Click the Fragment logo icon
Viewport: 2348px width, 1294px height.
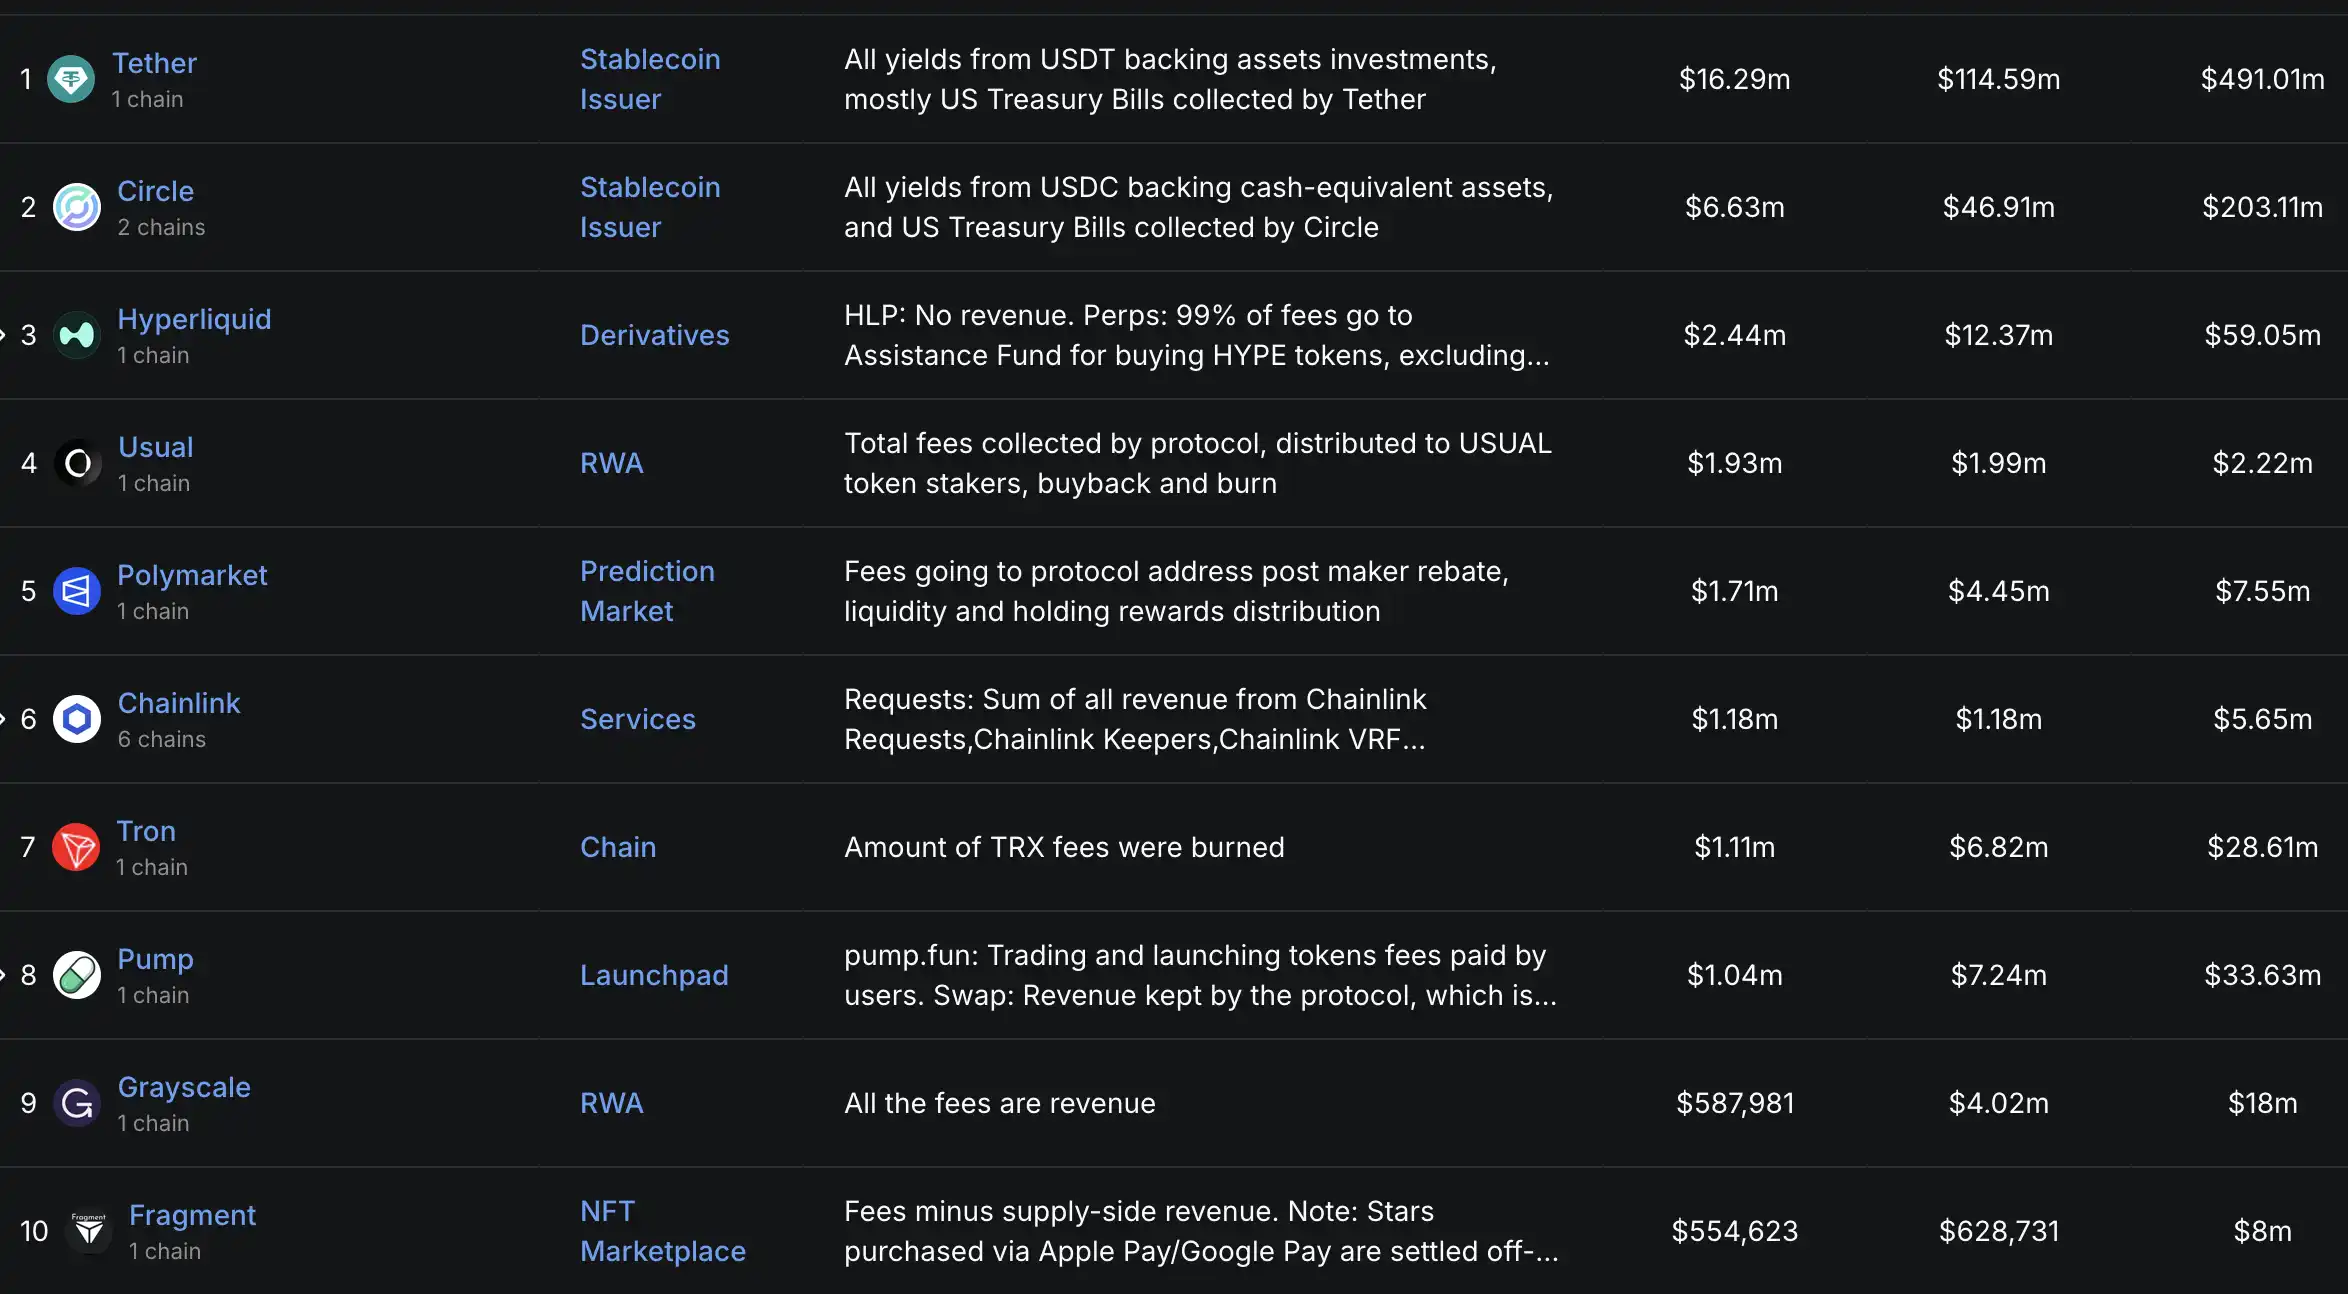[88, 1230]
